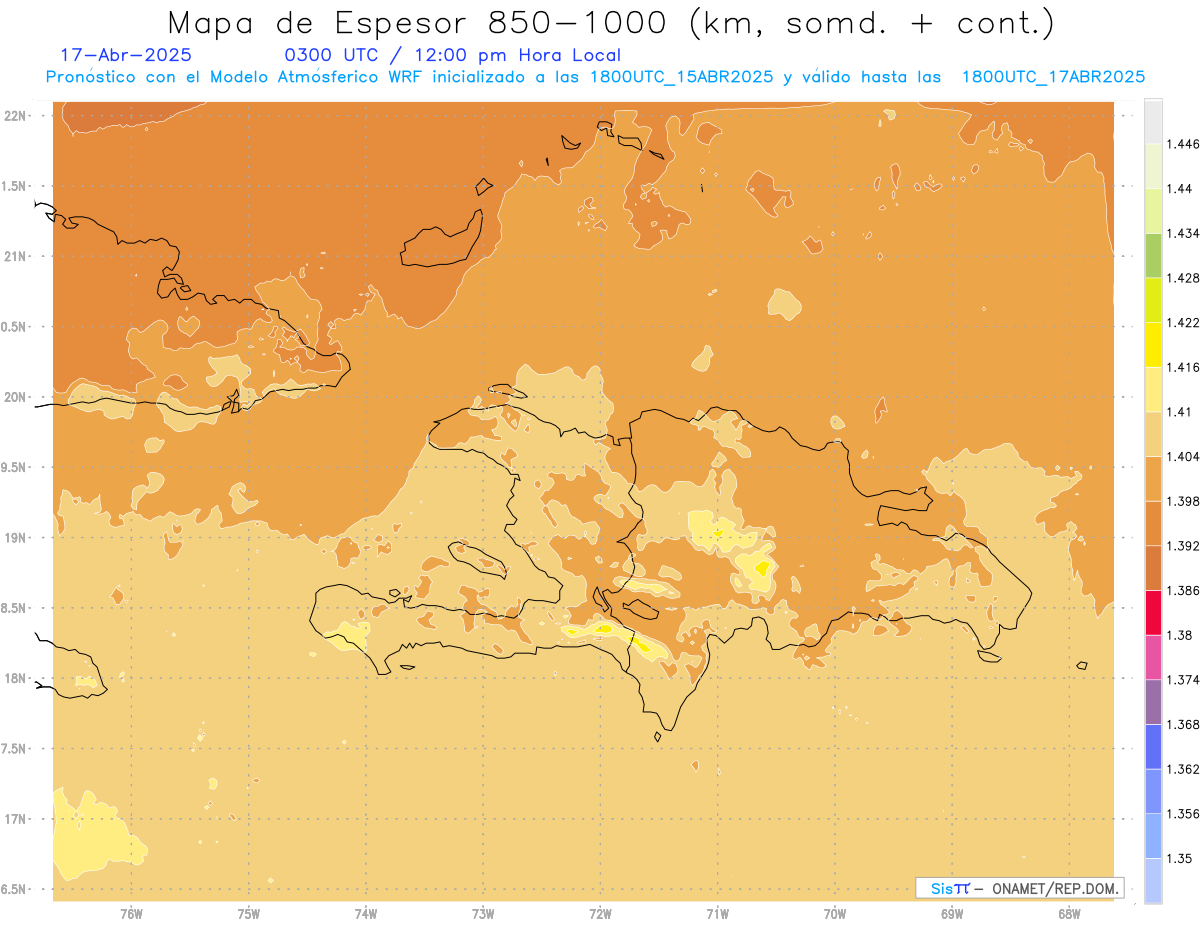The height and width of the screenshot is (927, 1200).
Task: Click the '69W' longitude label
Action: tap(952, 914)
